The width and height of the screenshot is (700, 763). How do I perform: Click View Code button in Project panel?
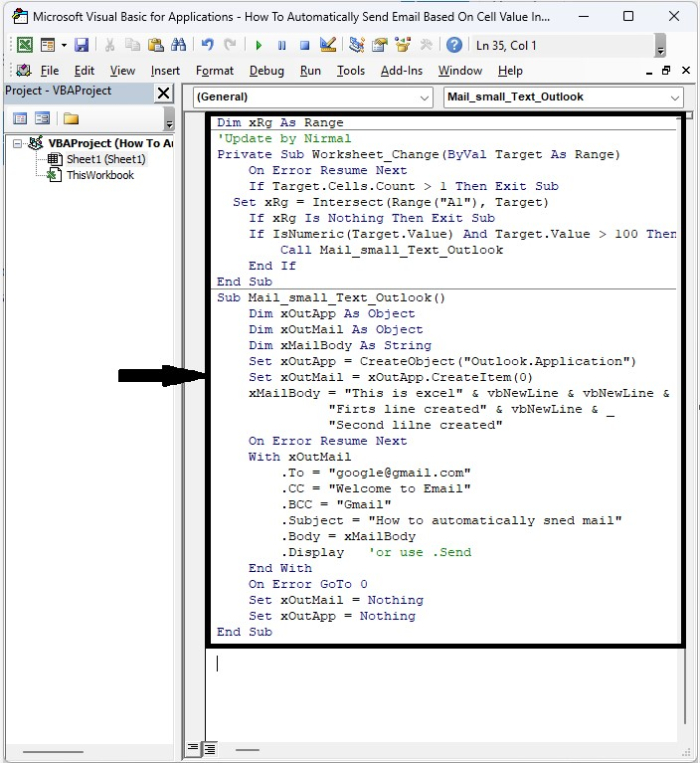20,119
